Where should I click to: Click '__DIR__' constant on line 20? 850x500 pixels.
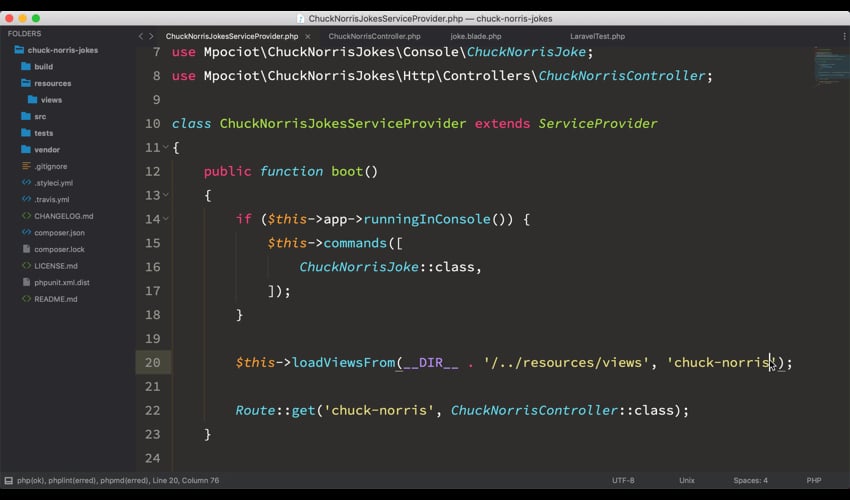click(x=431, y=362)
